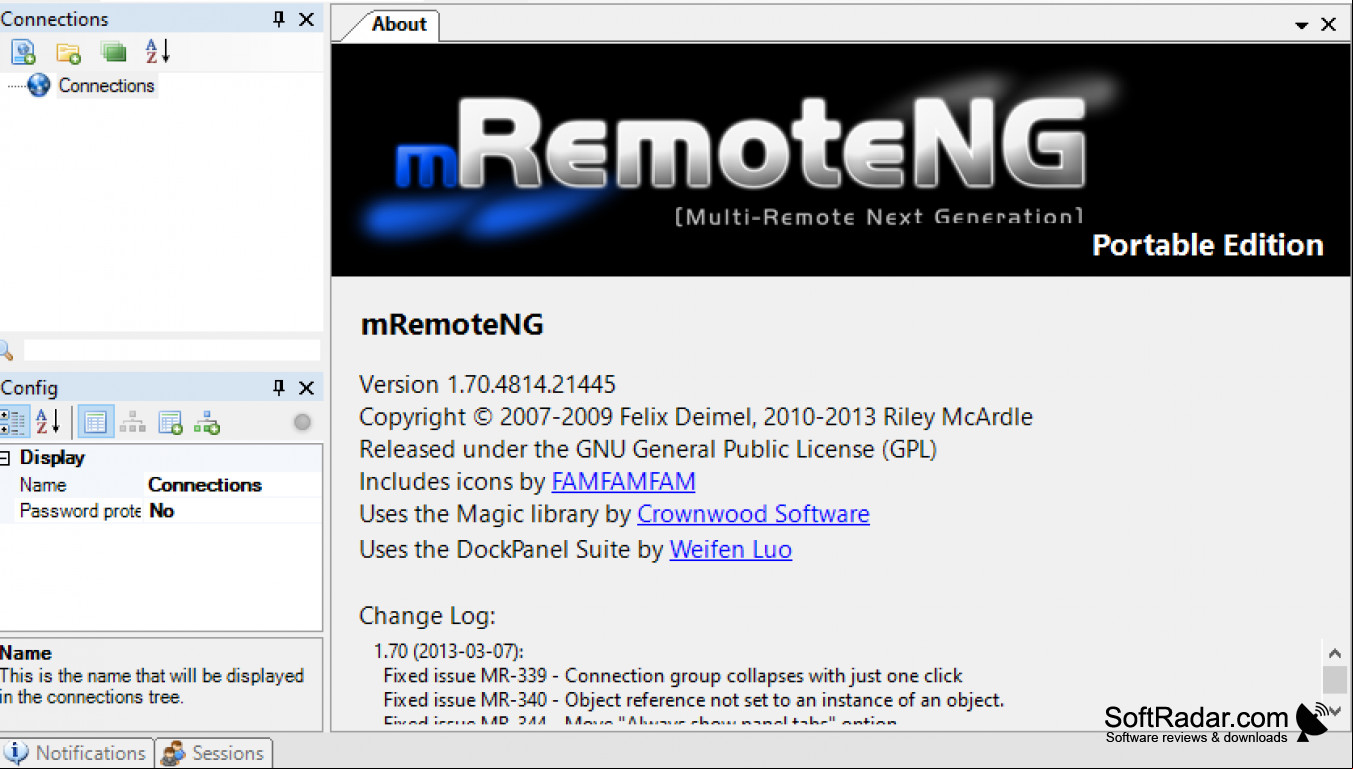Click the Fixed issue MR-339 change log line
Image resolution: width=1353 pixels, height=769 pixels.
tap(673, 676)
